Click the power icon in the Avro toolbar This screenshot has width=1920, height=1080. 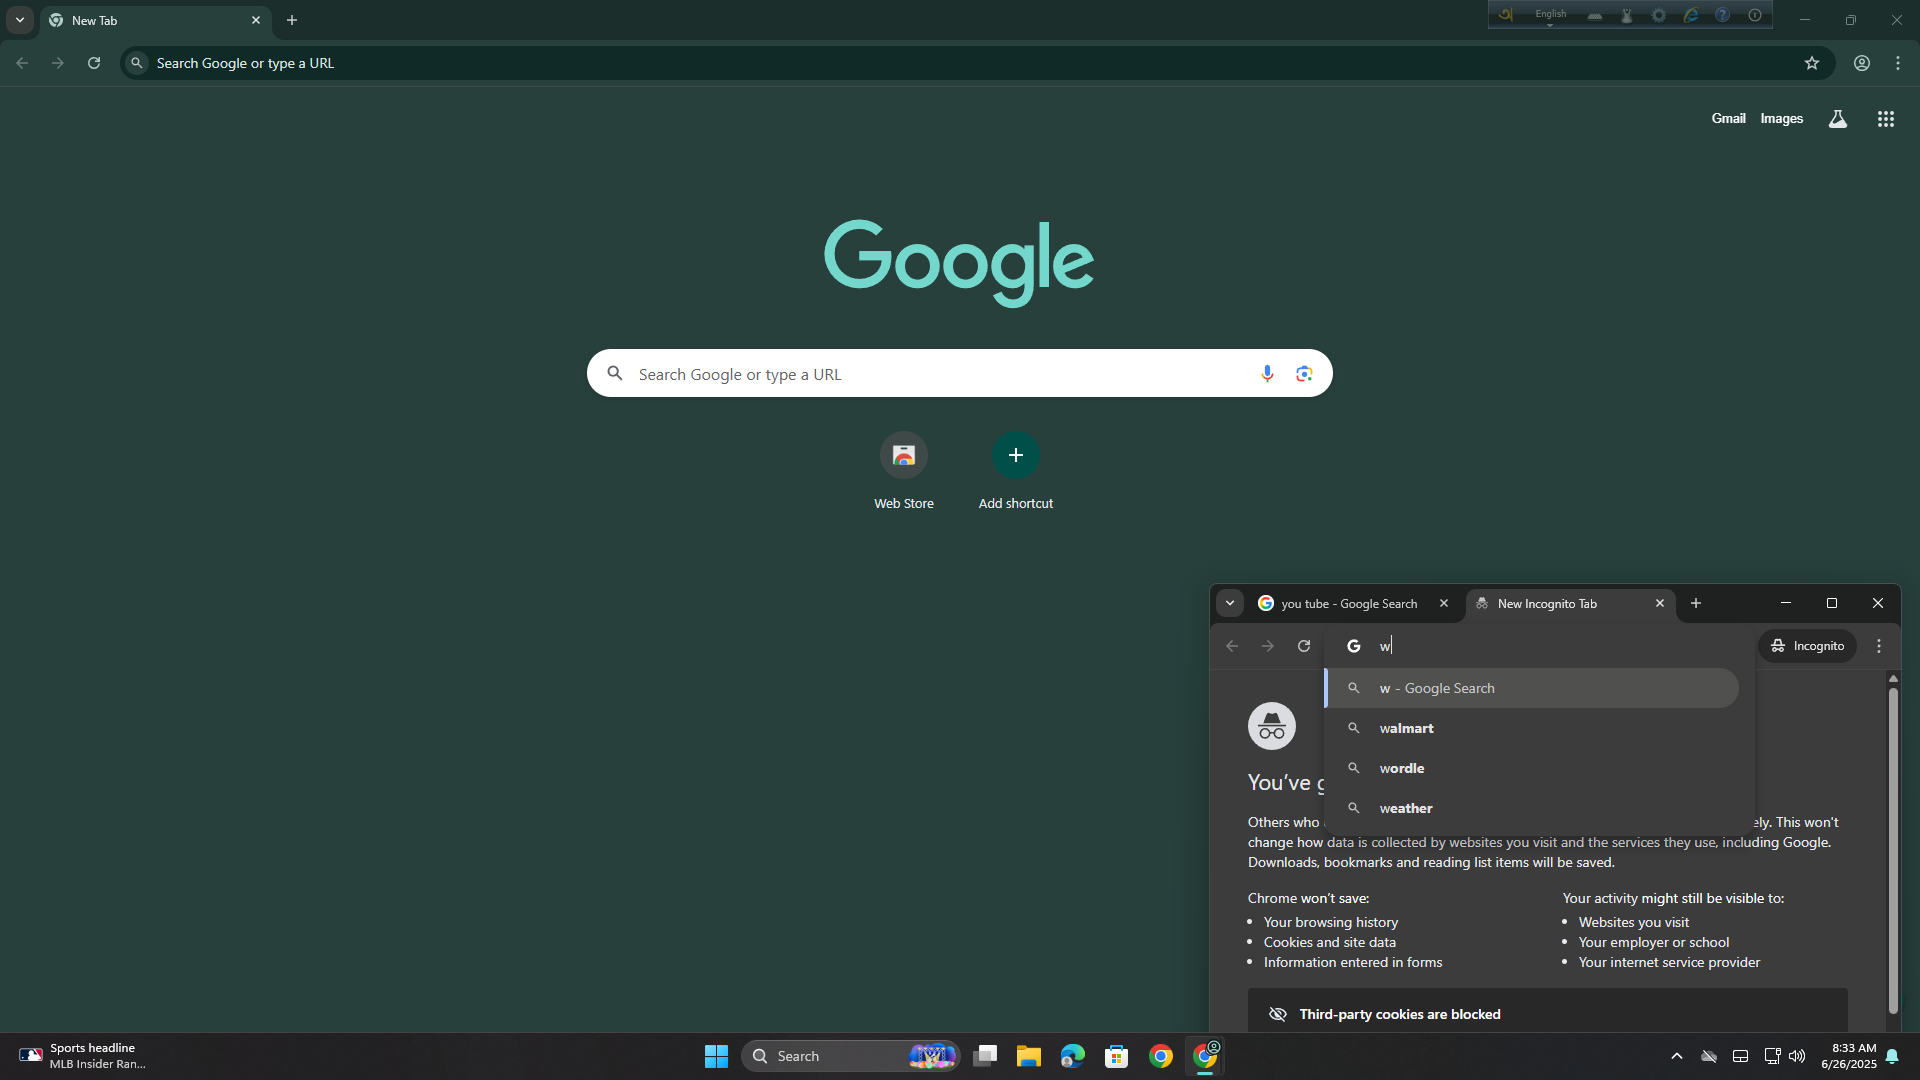point(1755,15)
